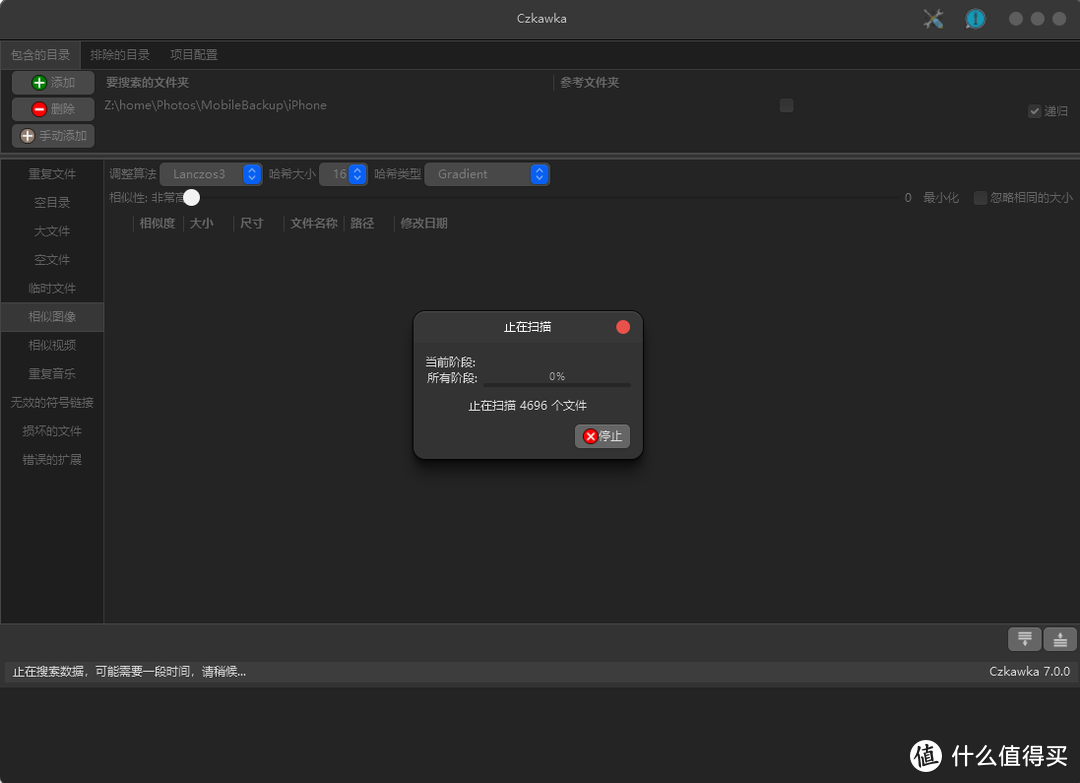Open the 项目配置 tab
This screenshot has width=1080, height=783.
193,54
